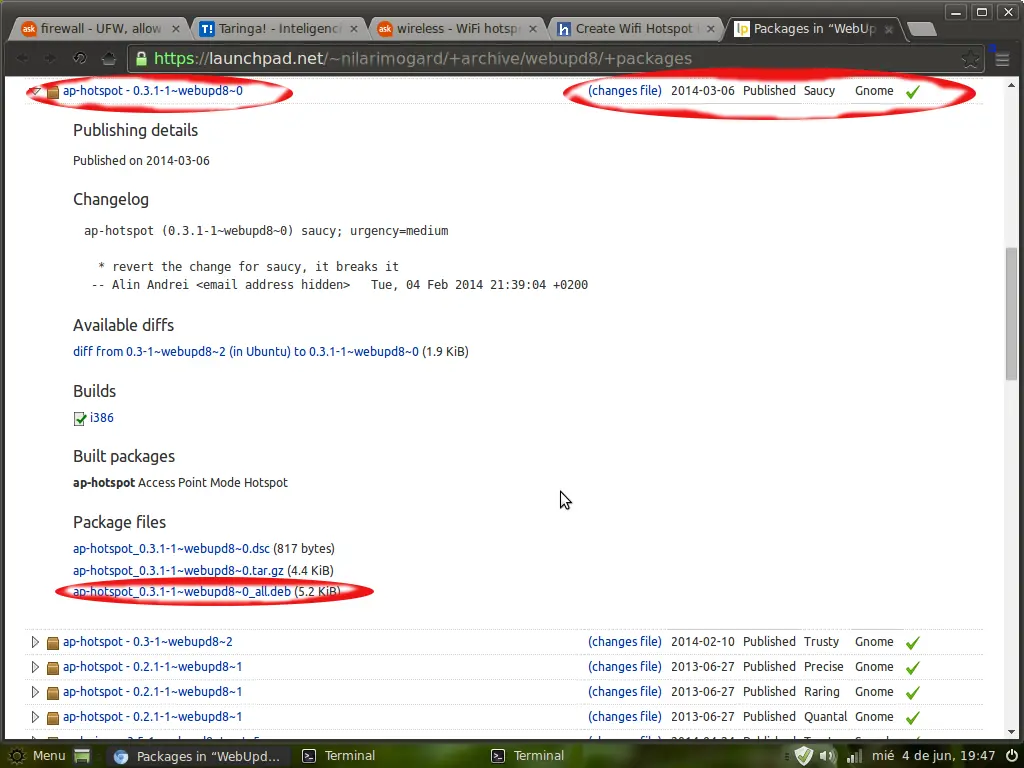Open the ap-hotspot - 0.3.1-1~webupd8~0 link
The width and height of the screenshot is (1024, 768).
point(153,91)
